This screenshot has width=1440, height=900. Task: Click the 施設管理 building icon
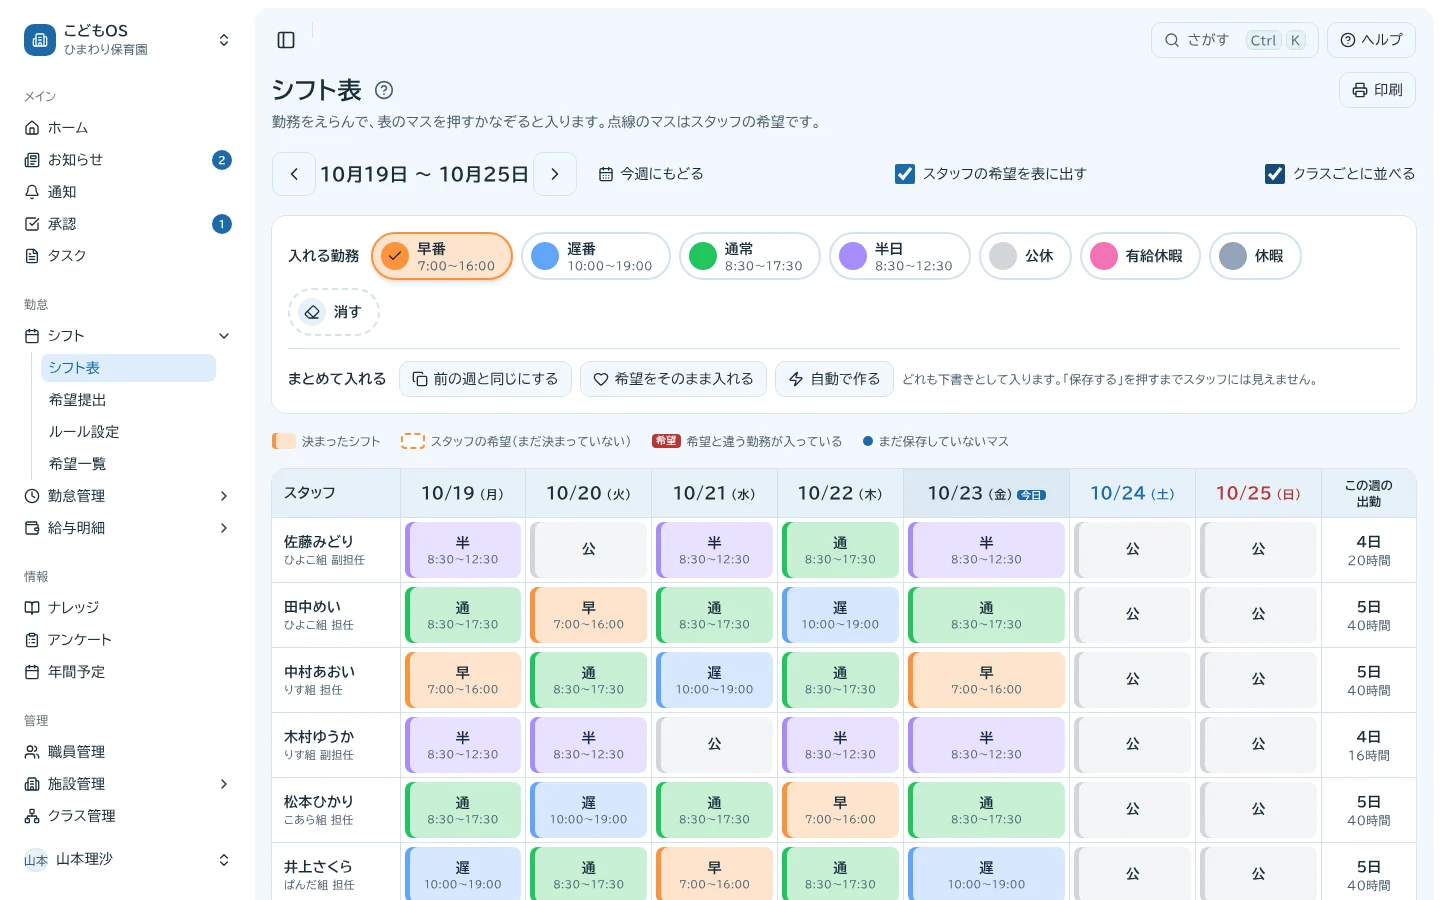point(32,784)
